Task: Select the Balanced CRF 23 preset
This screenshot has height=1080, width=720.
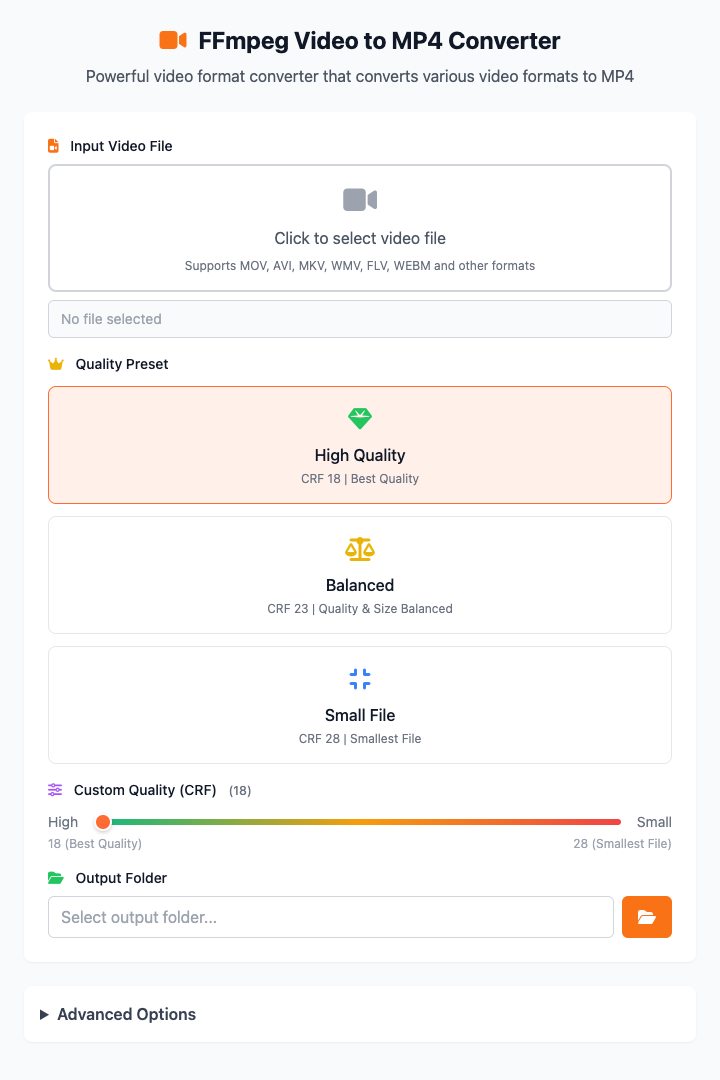Action: point(360,575)
